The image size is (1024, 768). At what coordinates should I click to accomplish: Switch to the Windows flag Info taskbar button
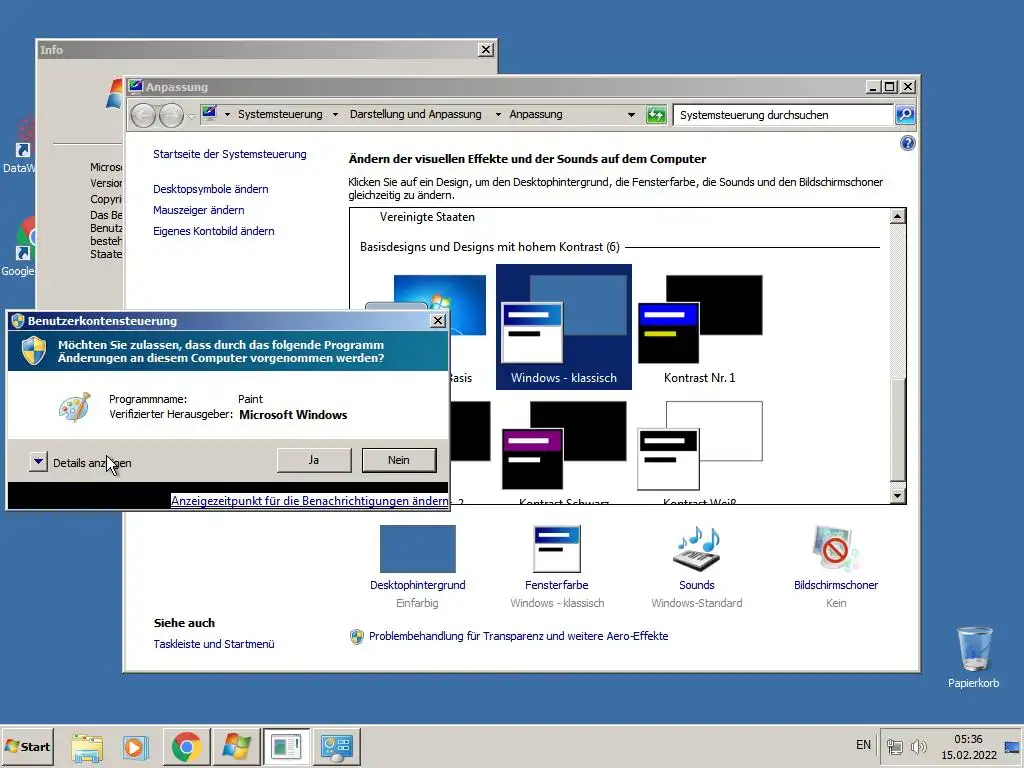tap(236, 747)
